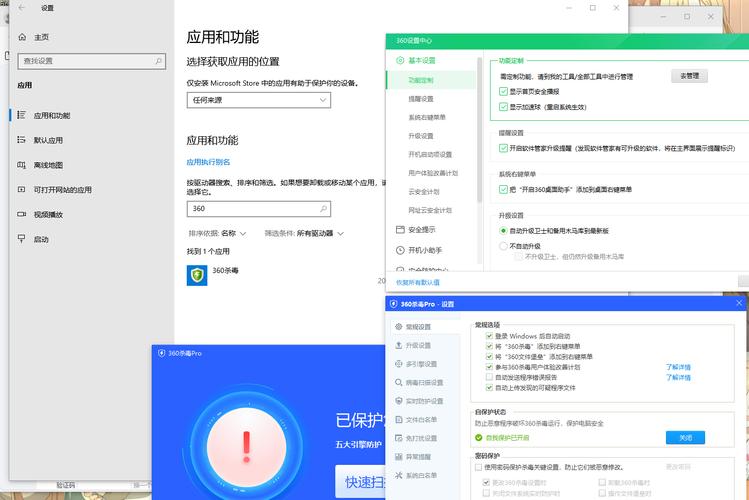
Task: Select 系统右键菜单 in 360设置中心 sidebar
Action: coord(427,117)
